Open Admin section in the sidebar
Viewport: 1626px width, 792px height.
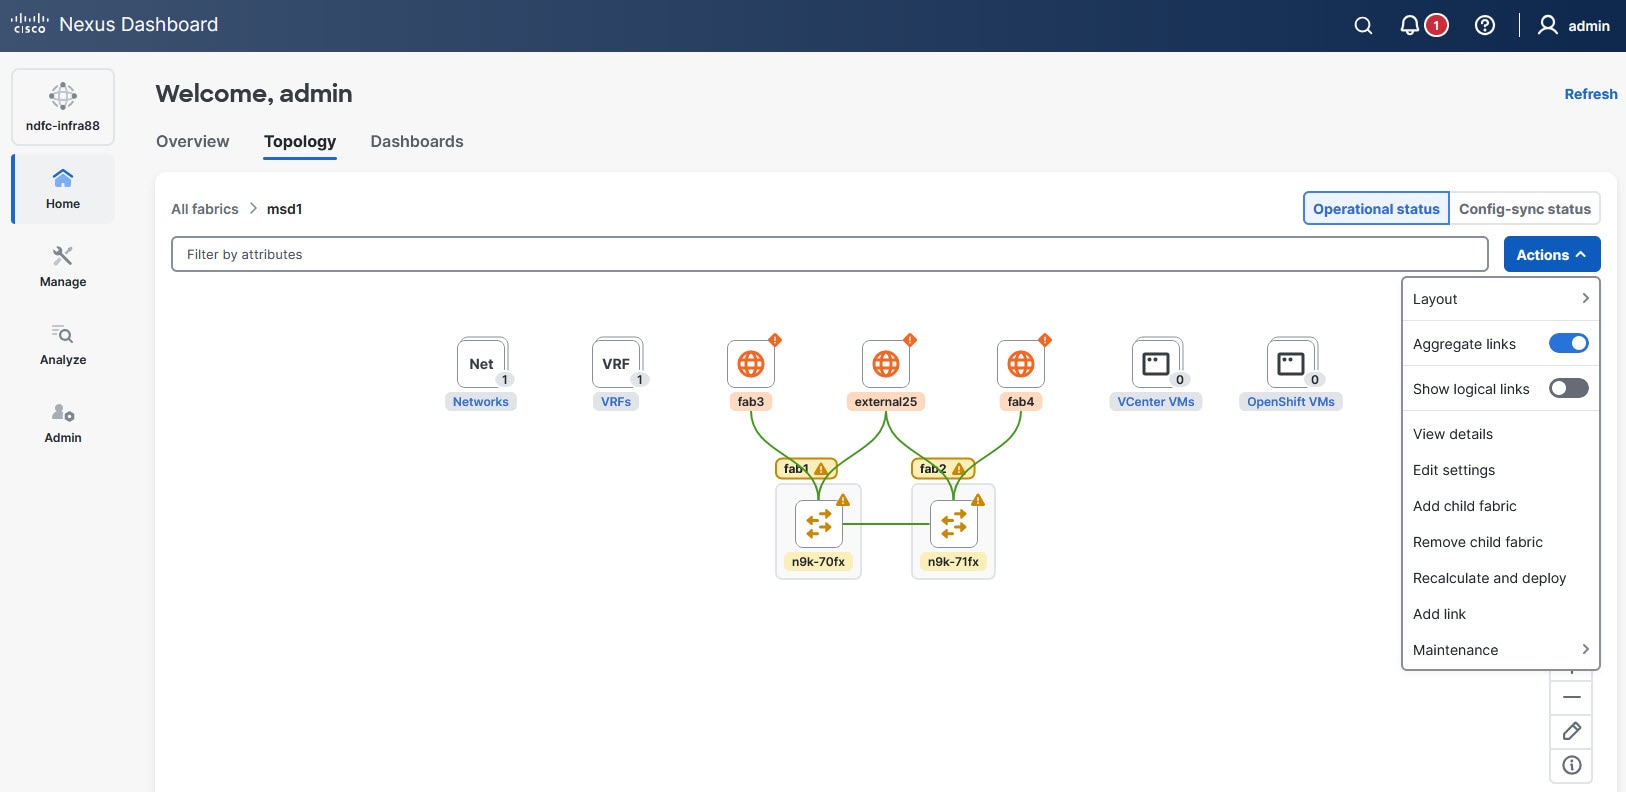(63, 423)
